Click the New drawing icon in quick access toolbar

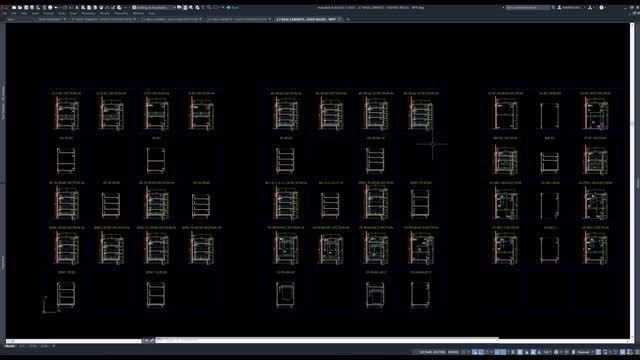(x=14, y=7)
